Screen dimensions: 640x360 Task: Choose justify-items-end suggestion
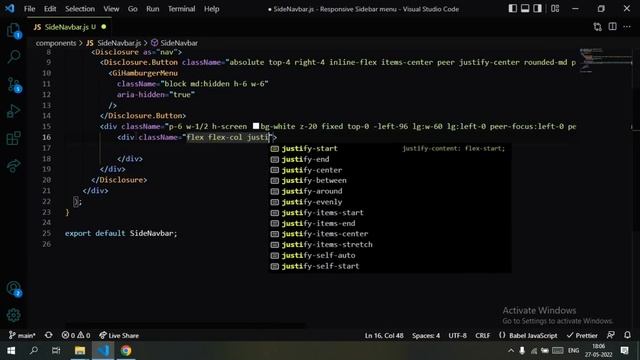pos(390,223)
